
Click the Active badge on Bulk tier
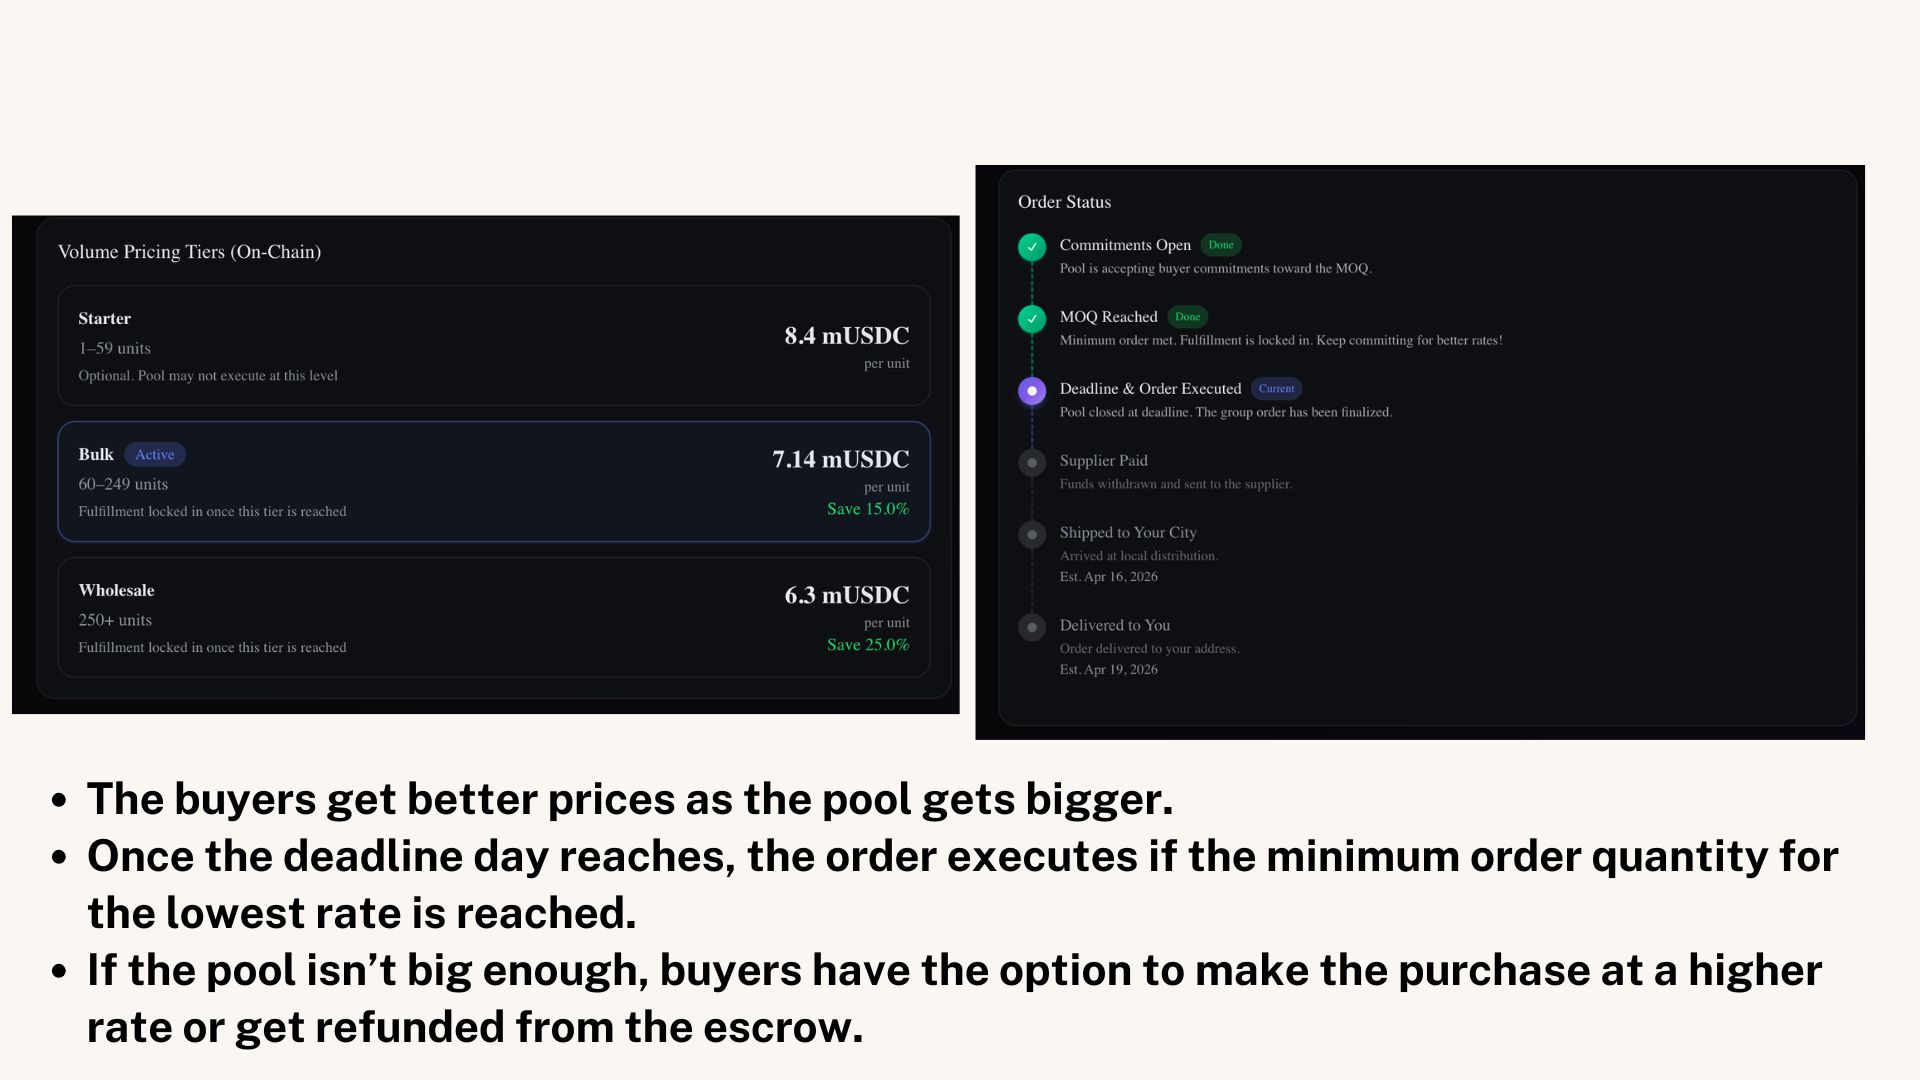pos(155,455)
